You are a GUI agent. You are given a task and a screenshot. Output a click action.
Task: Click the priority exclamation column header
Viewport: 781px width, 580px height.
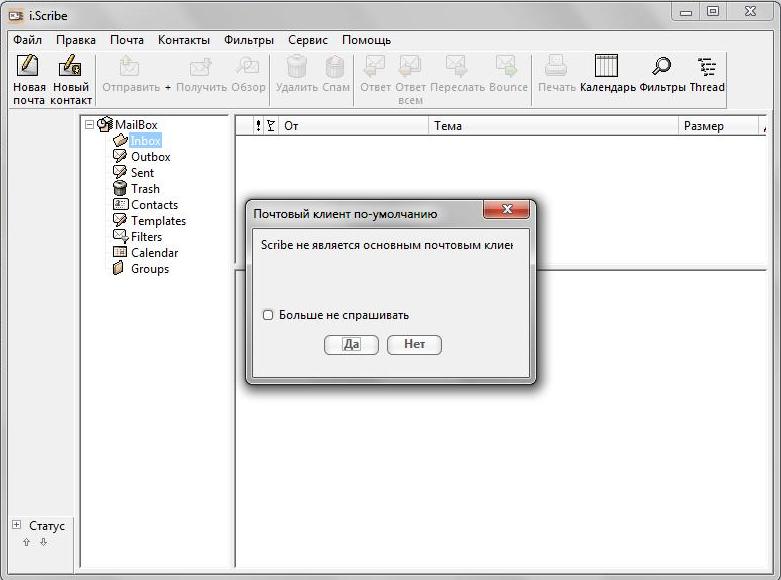[258, 126]
